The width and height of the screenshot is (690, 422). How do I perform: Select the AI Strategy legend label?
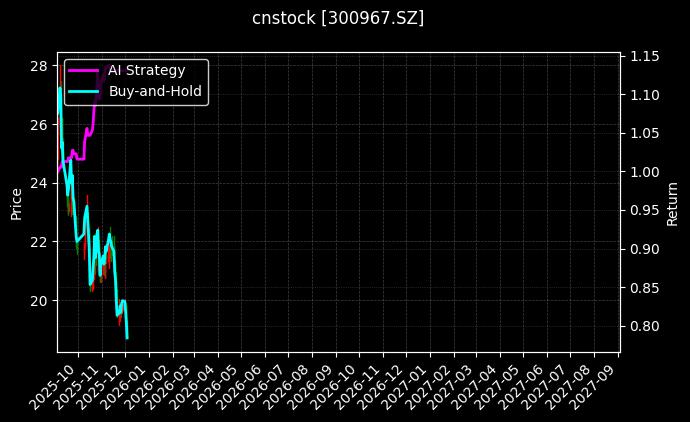(146, 70)
